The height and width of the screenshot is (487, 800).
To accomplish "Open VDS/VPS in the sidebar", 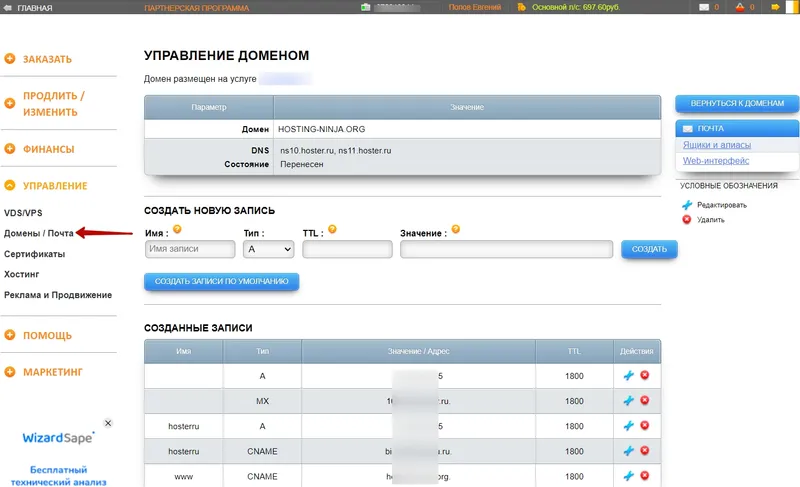I will point(23,213).
